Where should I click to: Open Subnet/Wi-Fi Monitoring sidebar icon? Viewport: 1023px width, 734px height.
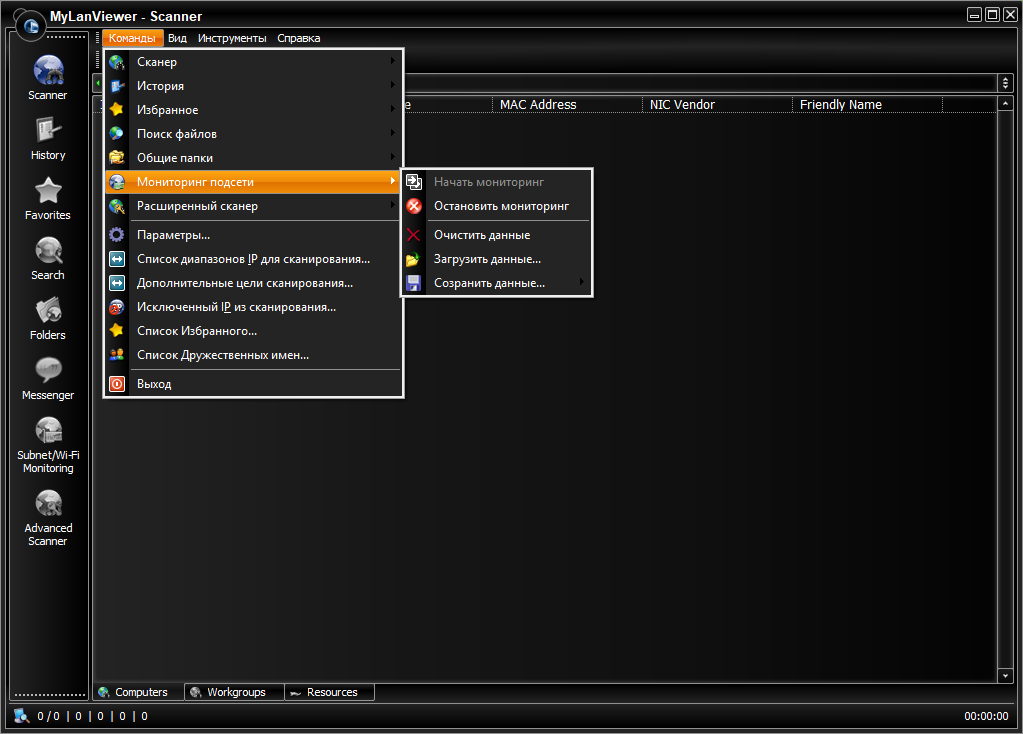48,431
